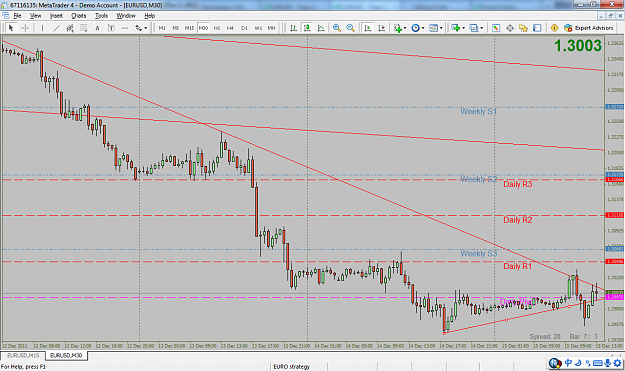
Task: Expand the Templates dropdown arrow
Action: [x=441, y=28]
